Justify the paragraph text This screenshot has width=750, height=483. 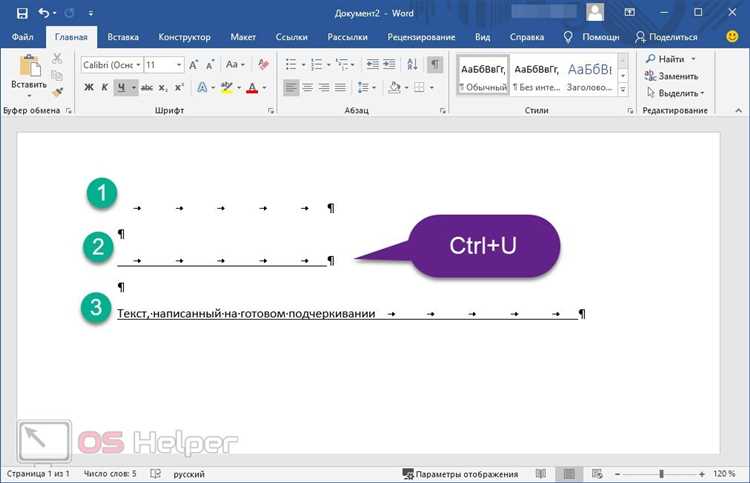click(x=340, y=87)
